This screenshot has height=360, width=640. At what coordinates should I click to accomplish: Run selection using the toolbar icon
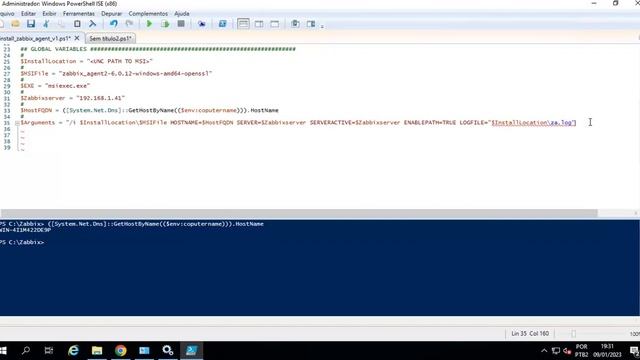click(x=165, y=24)
